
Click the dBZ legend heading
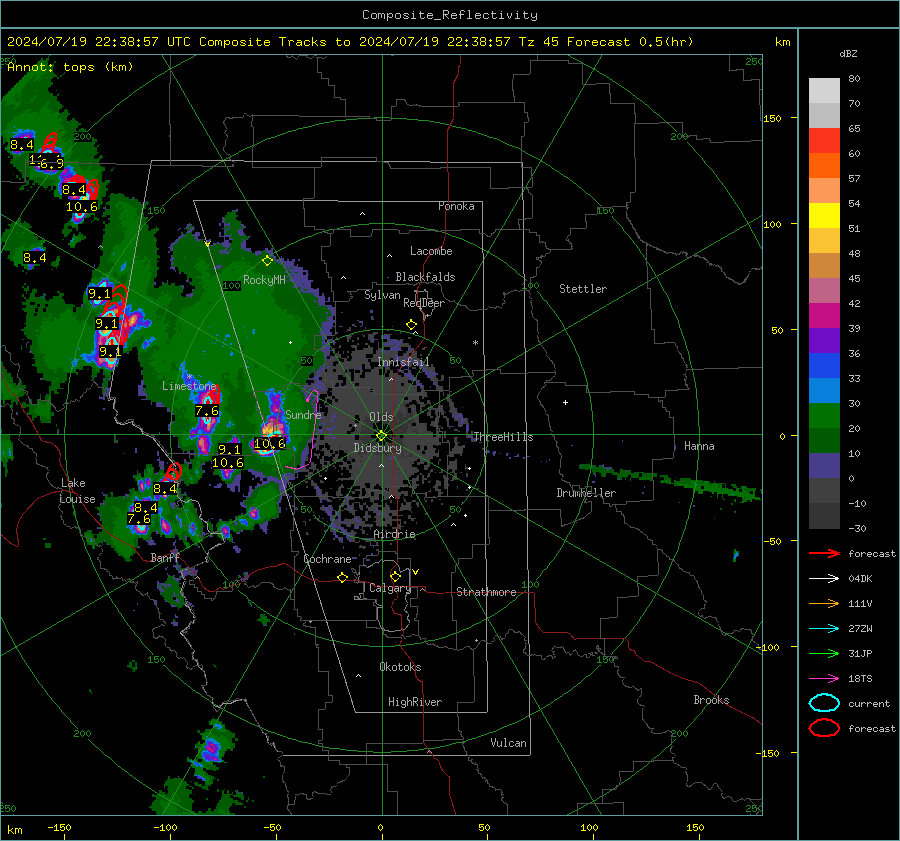coord(848,53)
